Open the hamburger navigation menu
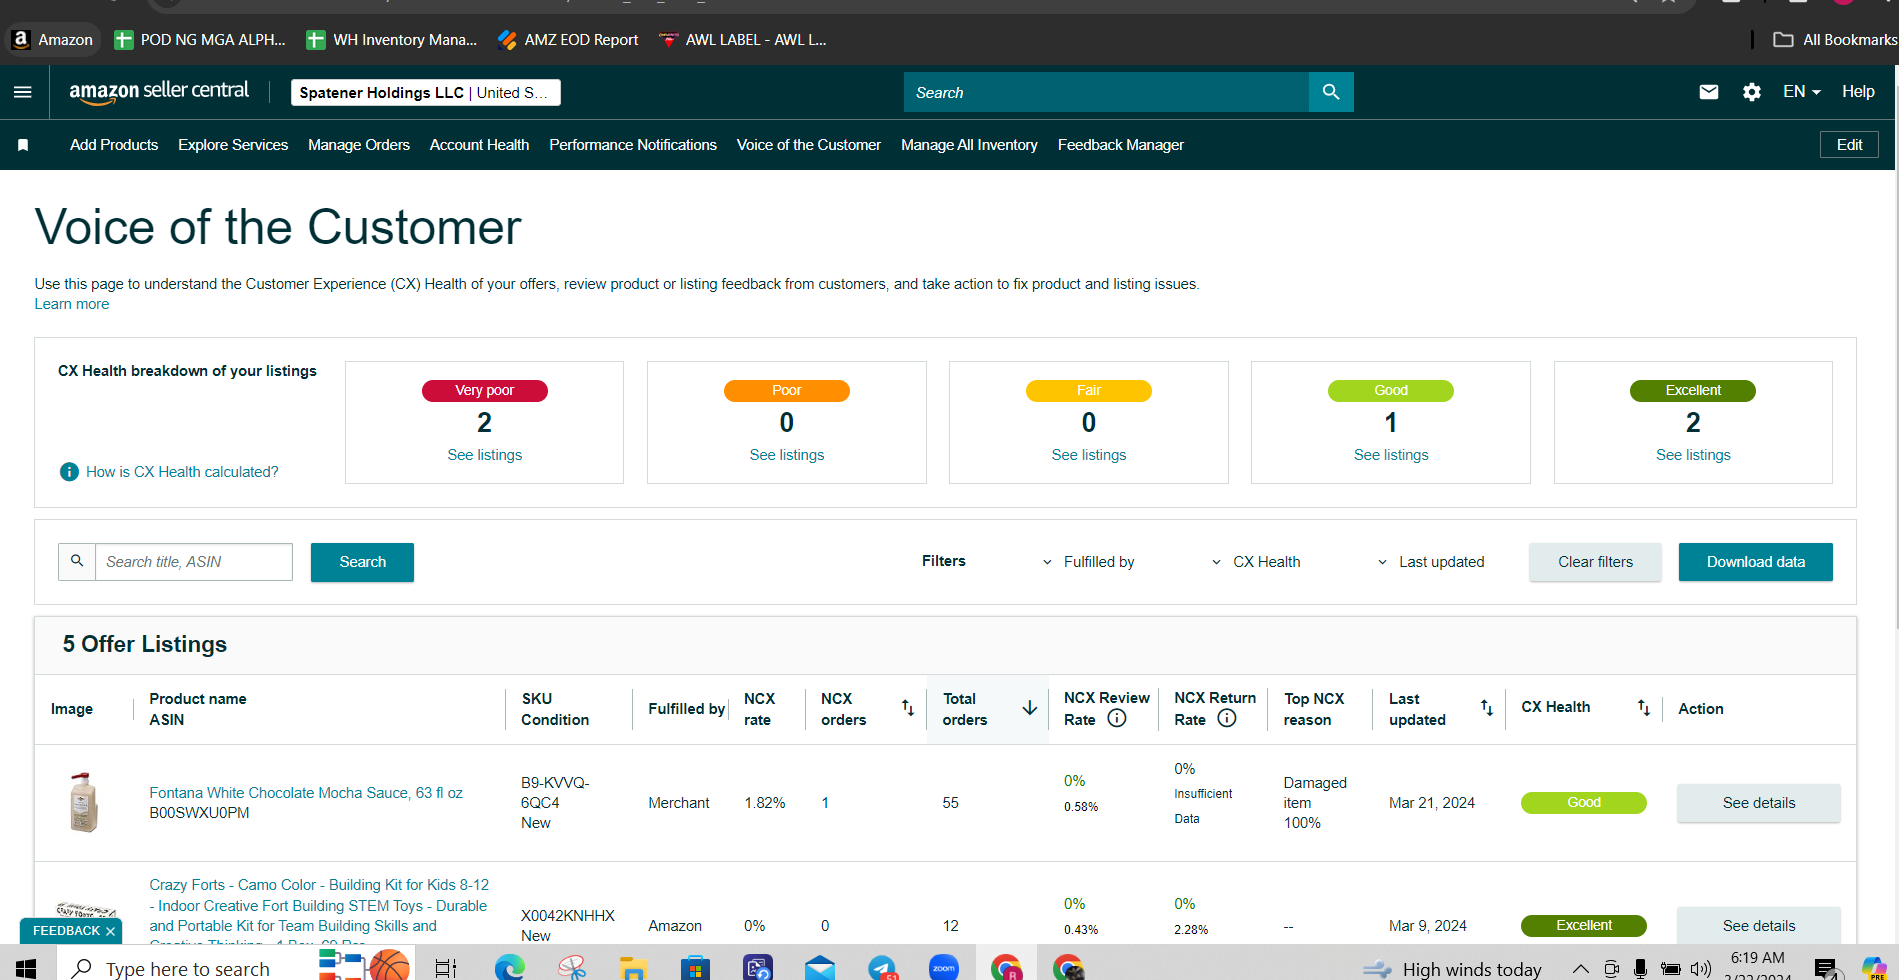 (x=22, y=92)
